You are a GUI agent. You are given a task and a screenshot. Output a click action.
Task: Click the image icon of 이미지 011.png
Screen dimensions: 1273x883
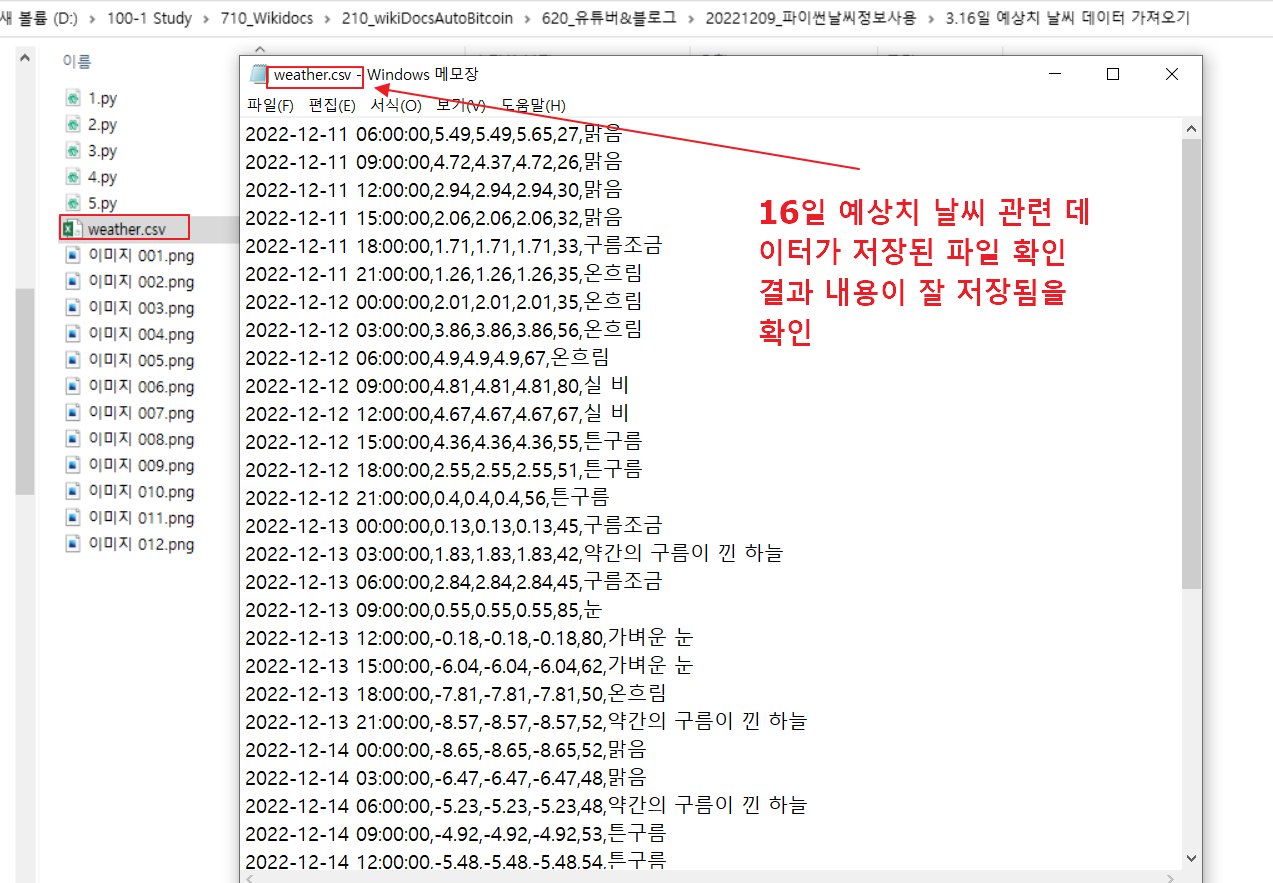coord(73,518)
